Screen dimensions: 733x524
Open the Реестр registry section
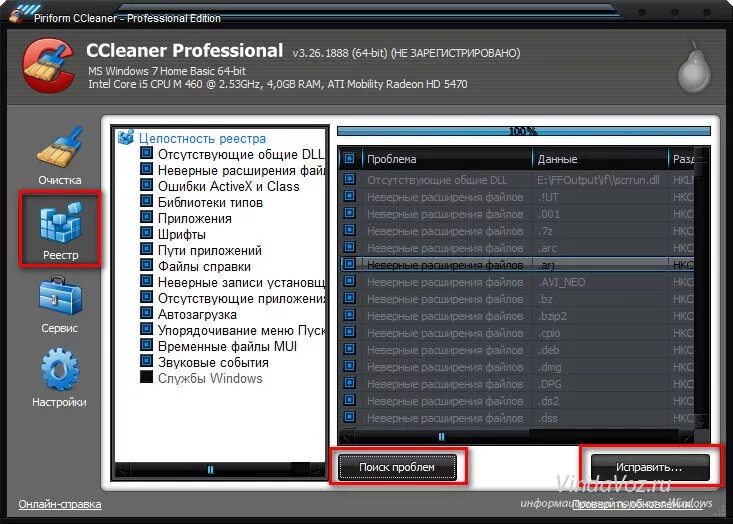60,229
